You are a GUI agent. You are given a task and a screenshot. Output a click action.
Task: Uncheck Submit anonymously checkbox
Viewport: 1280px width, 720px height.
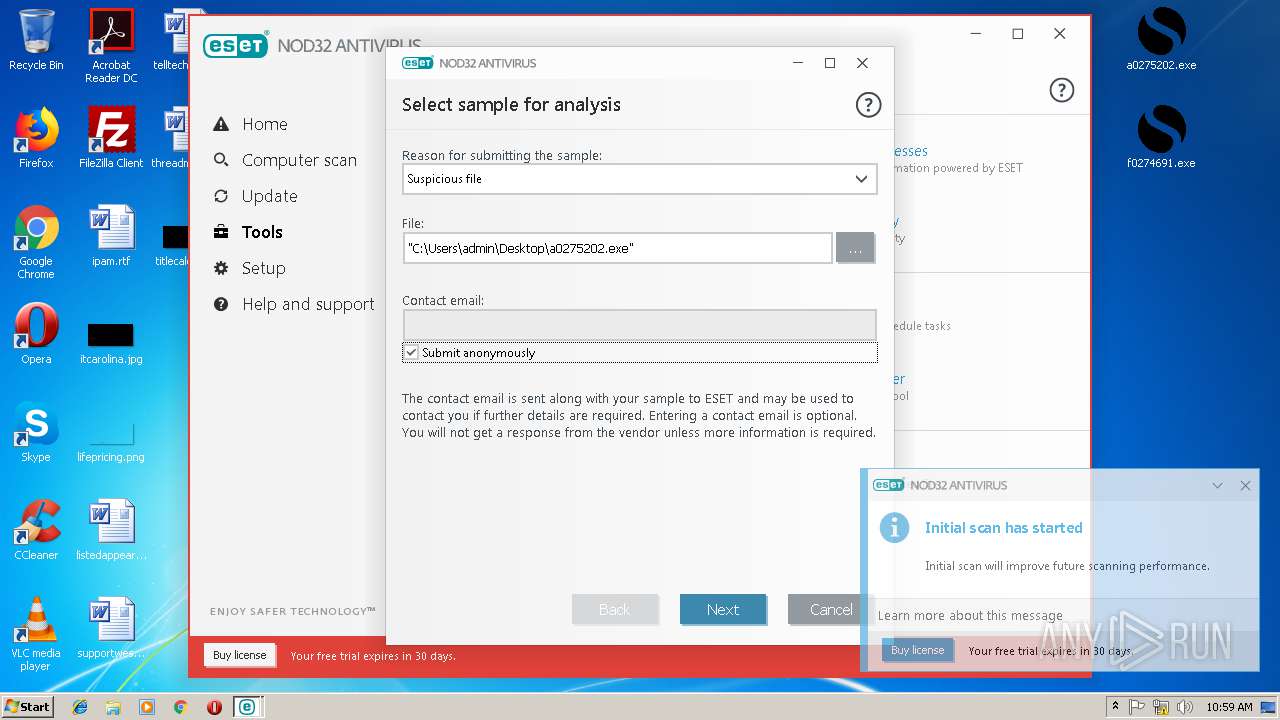pyautogui.click(x=411, y=352)
